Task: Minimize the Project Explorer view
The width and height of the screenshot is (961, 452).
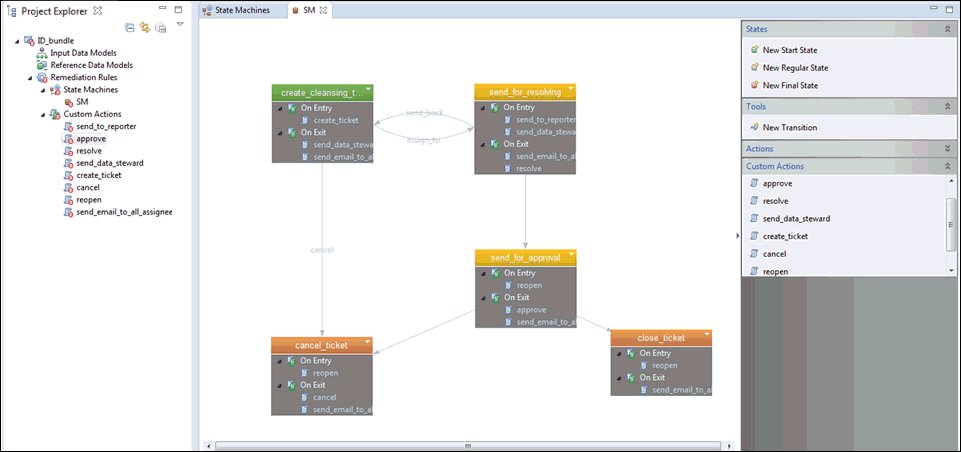Action: [162, 9]
